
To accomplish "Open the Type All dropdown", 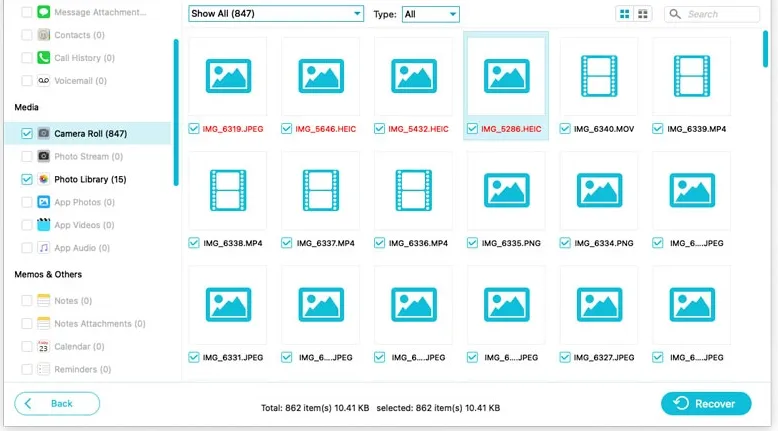I will click(x=431, y=14).
